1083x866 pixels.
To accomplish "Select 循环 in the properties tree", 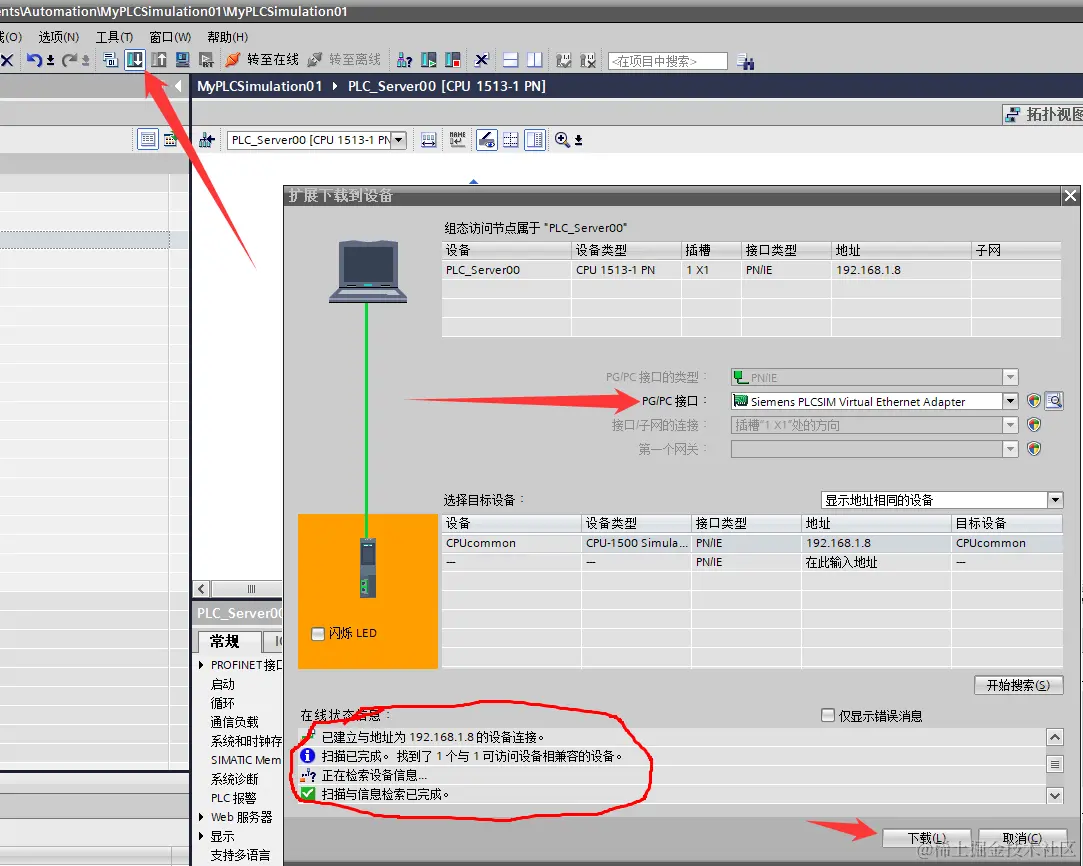I will click(x=222, y=703).
